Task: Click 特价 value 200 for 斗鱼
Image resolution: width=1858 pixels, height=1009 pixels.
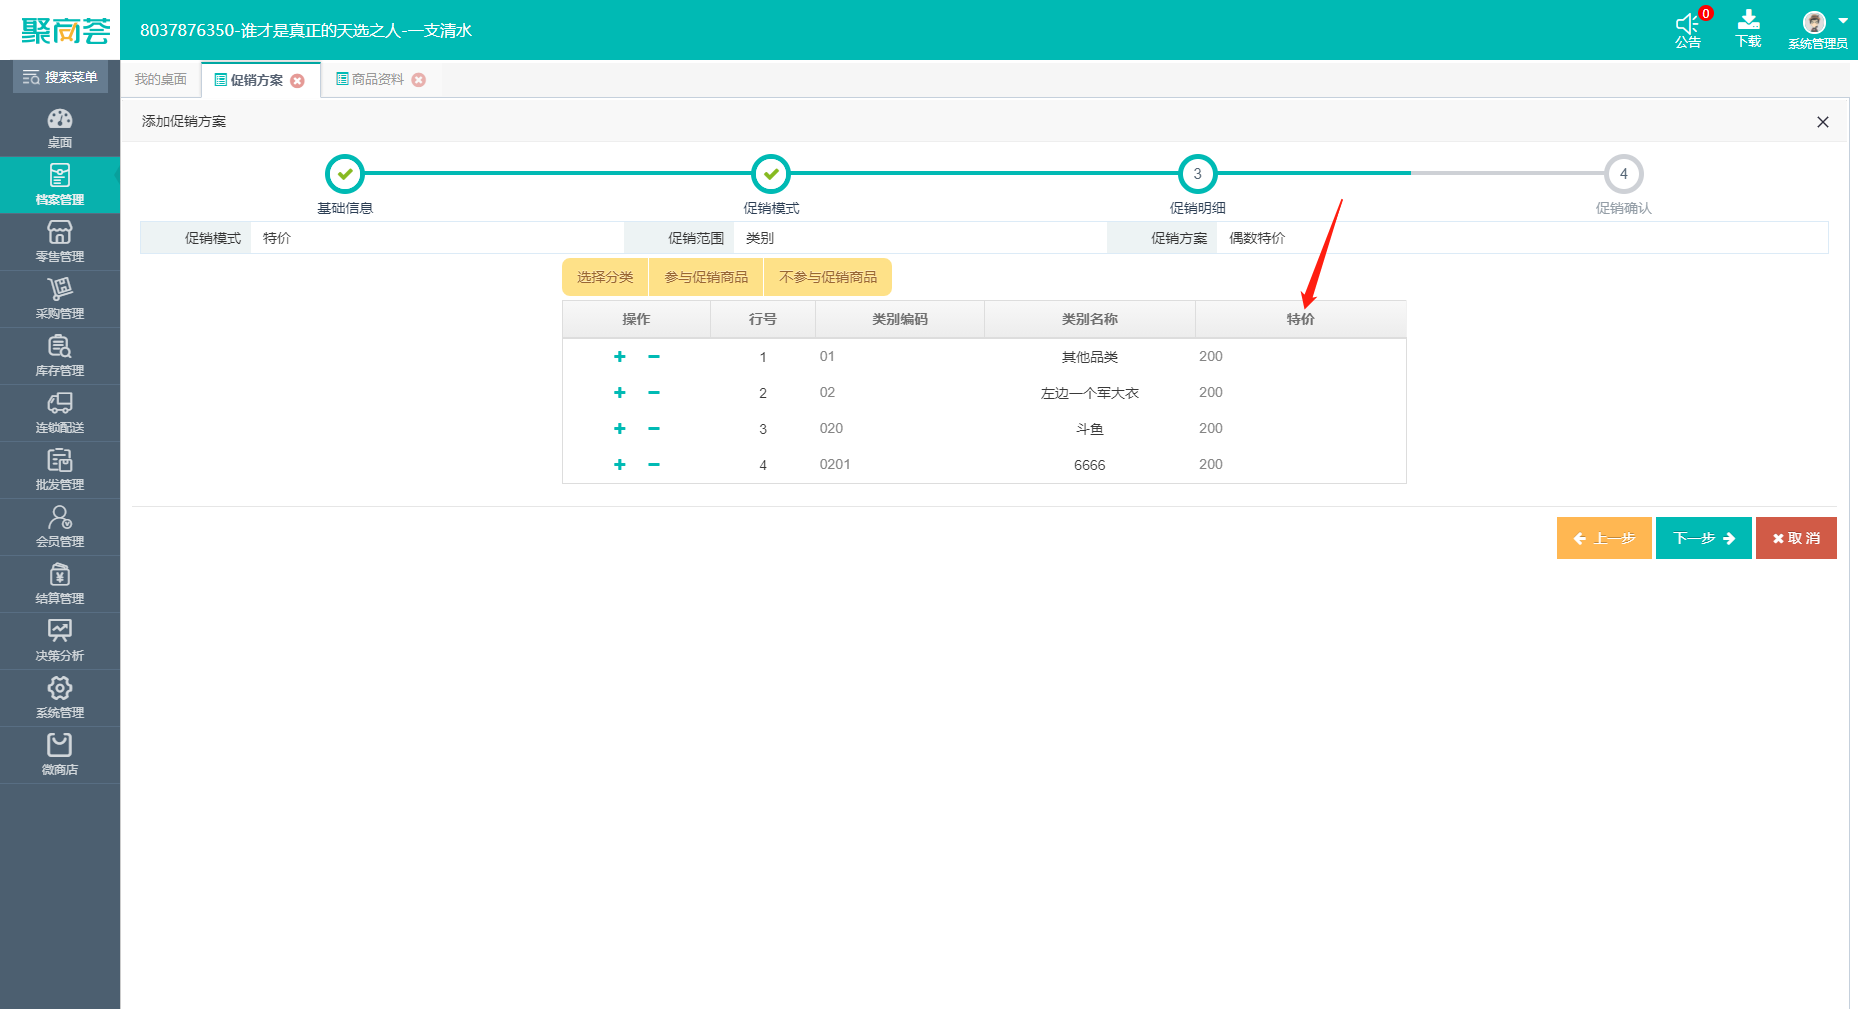Action: pos(1211,429)
